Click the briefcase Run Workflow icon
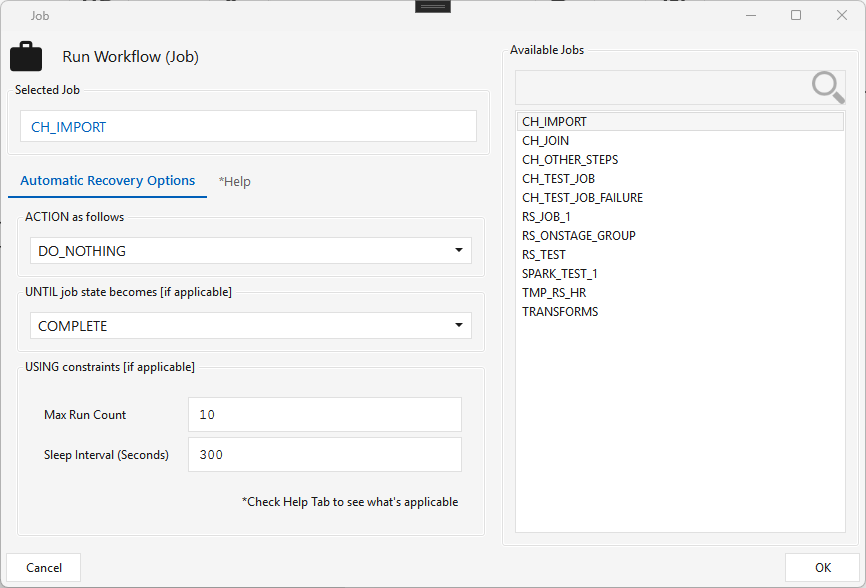866x588 pixels. (x=26, y=56)
